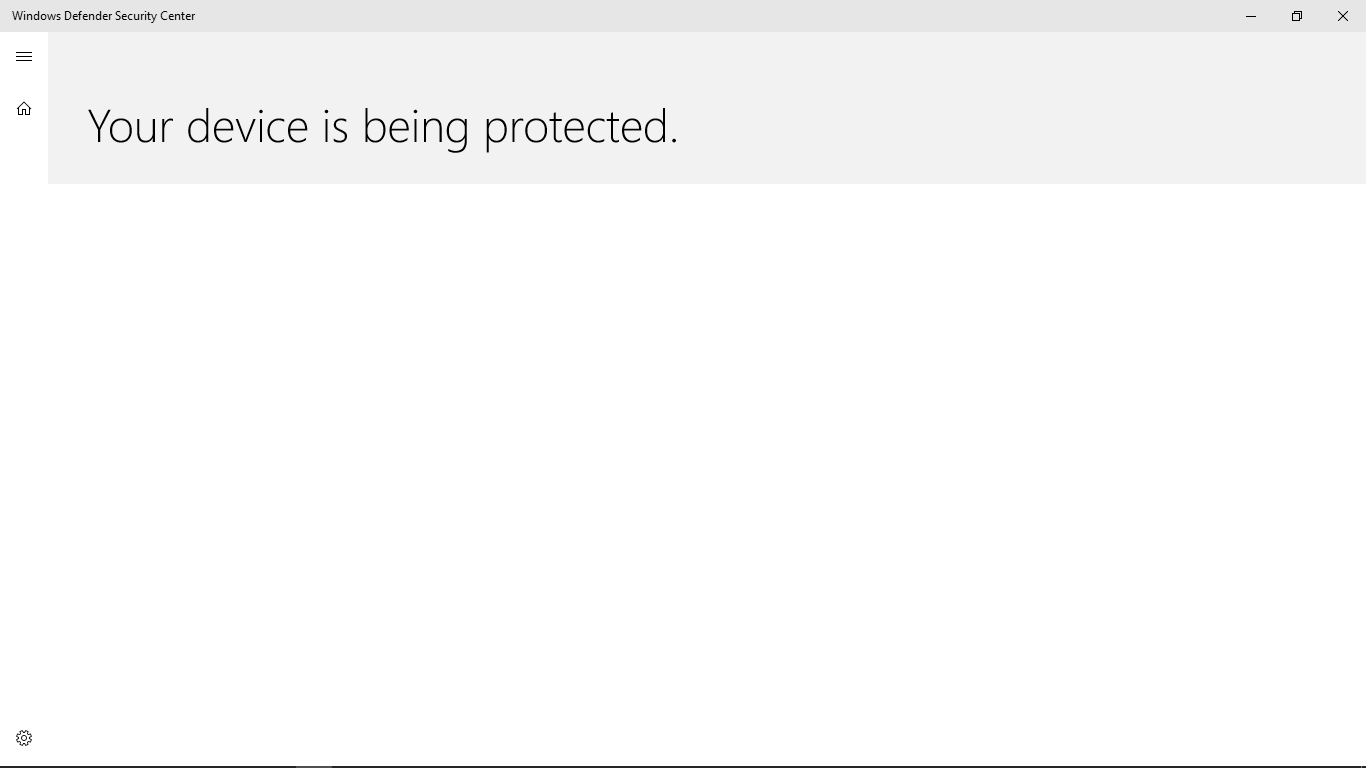Click the word "Your" in the heading
This screenshot has width=1366, height=768.
pos(130,127)
